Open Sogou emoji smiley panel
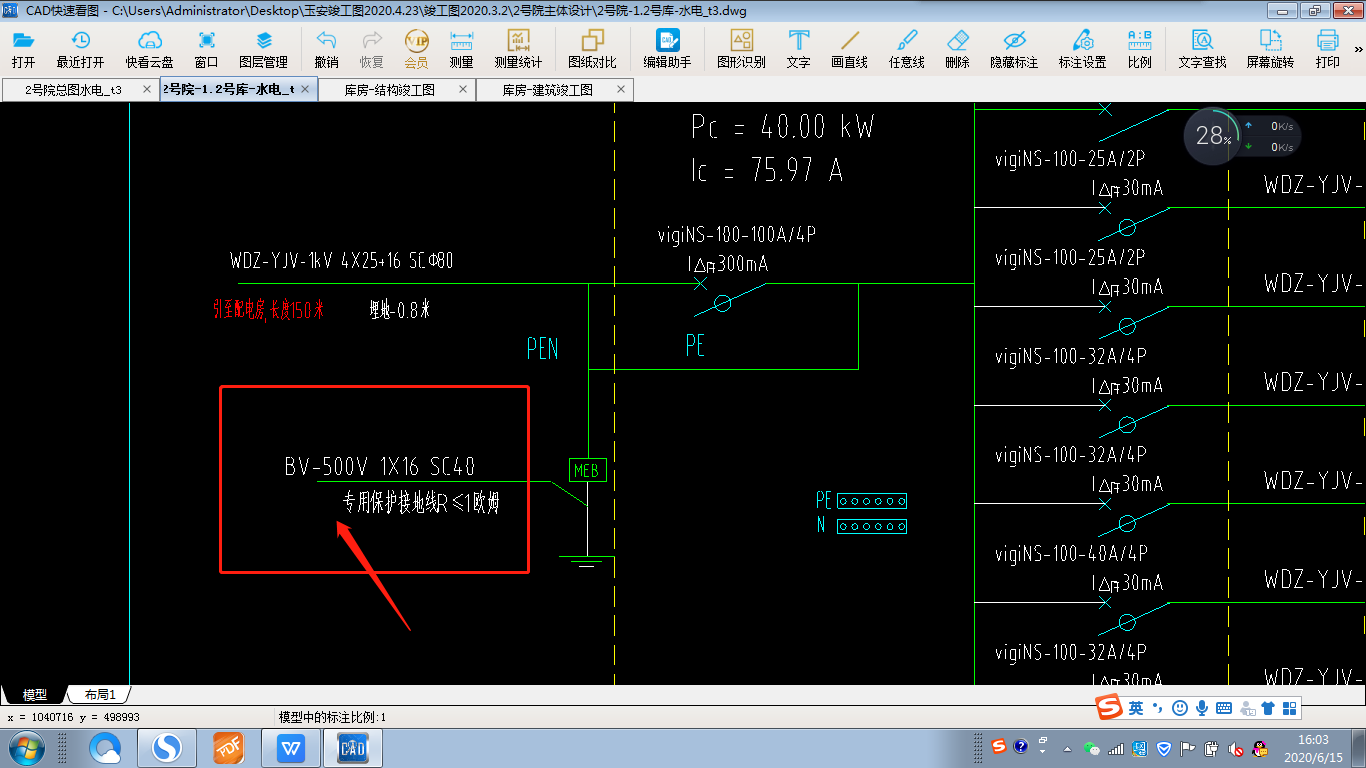 coord(1180,708)
